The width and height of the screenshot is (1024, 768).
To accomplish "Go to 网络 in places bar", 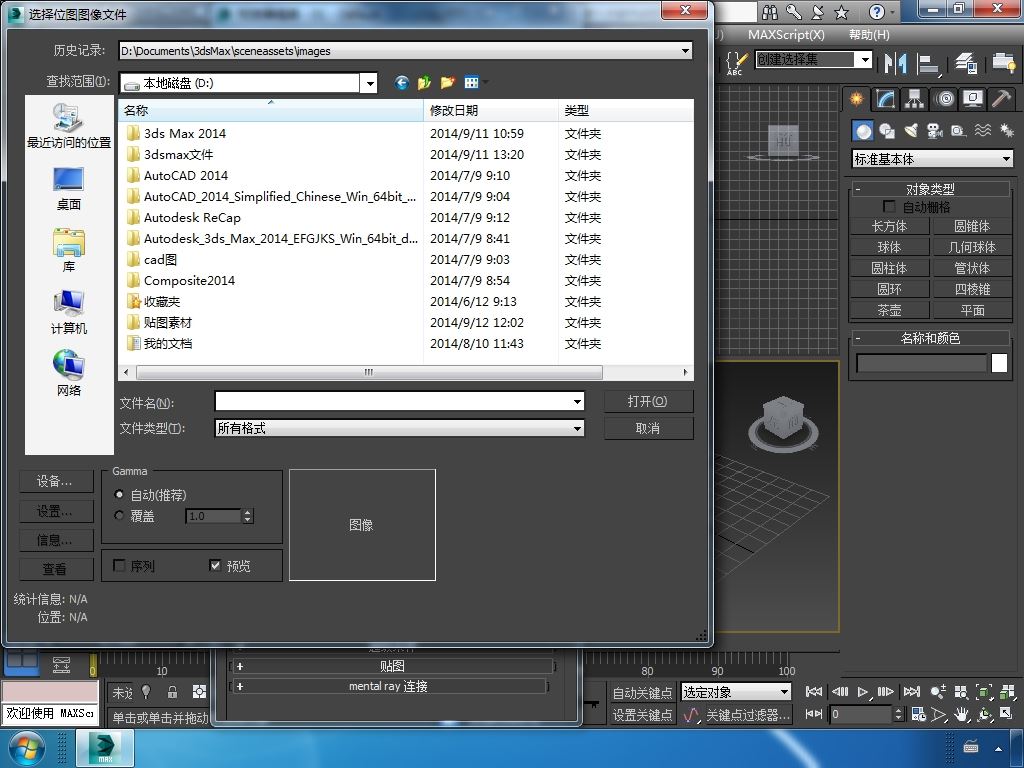I will tap(69, 374).
